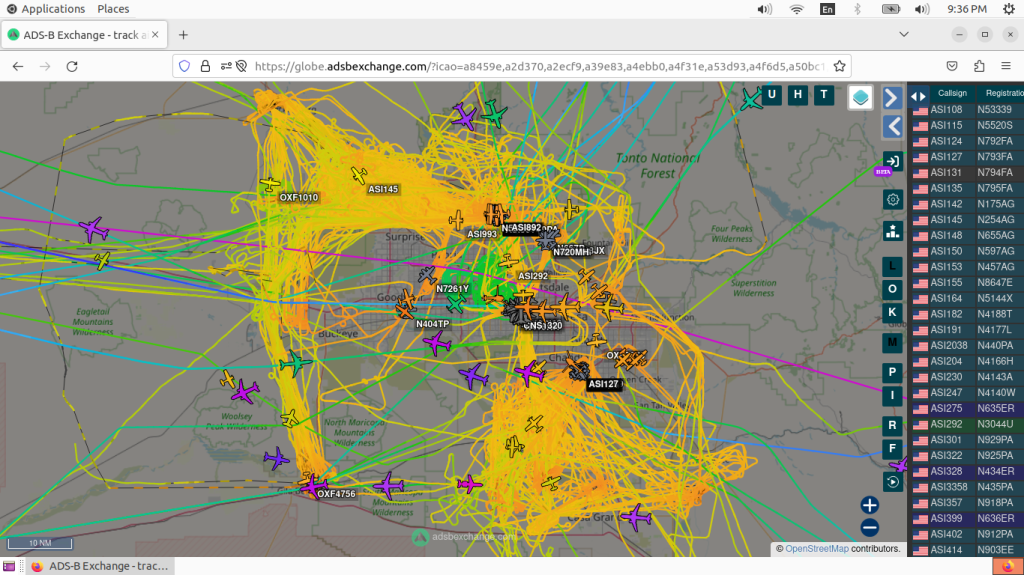Toggle the M map option button
The height and width of the screenshot is (575, 1024).
[892, 342]
